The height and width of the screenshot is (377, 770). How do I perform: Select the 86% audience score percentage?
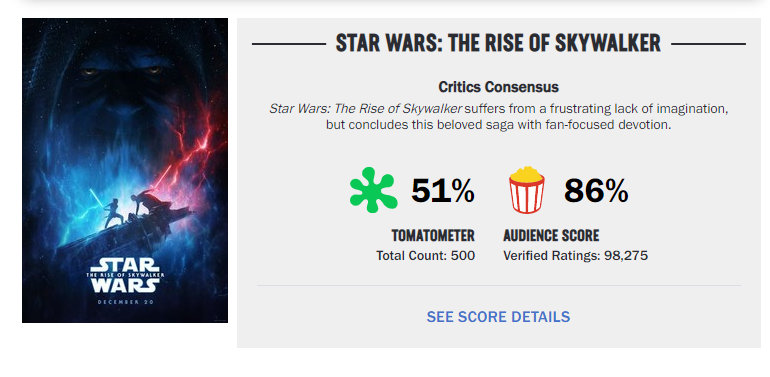[x=596, y=190]
